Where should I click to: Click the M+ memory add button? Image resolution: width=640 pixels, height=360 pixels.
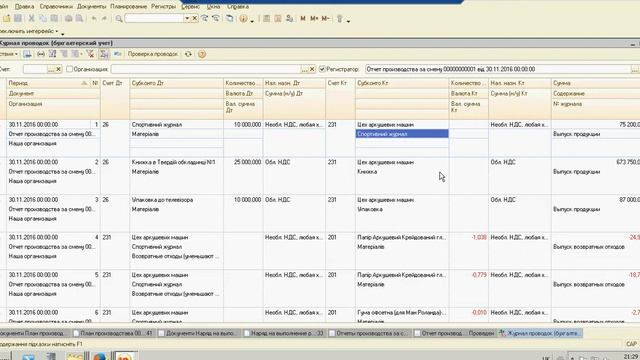click(314, 18)
